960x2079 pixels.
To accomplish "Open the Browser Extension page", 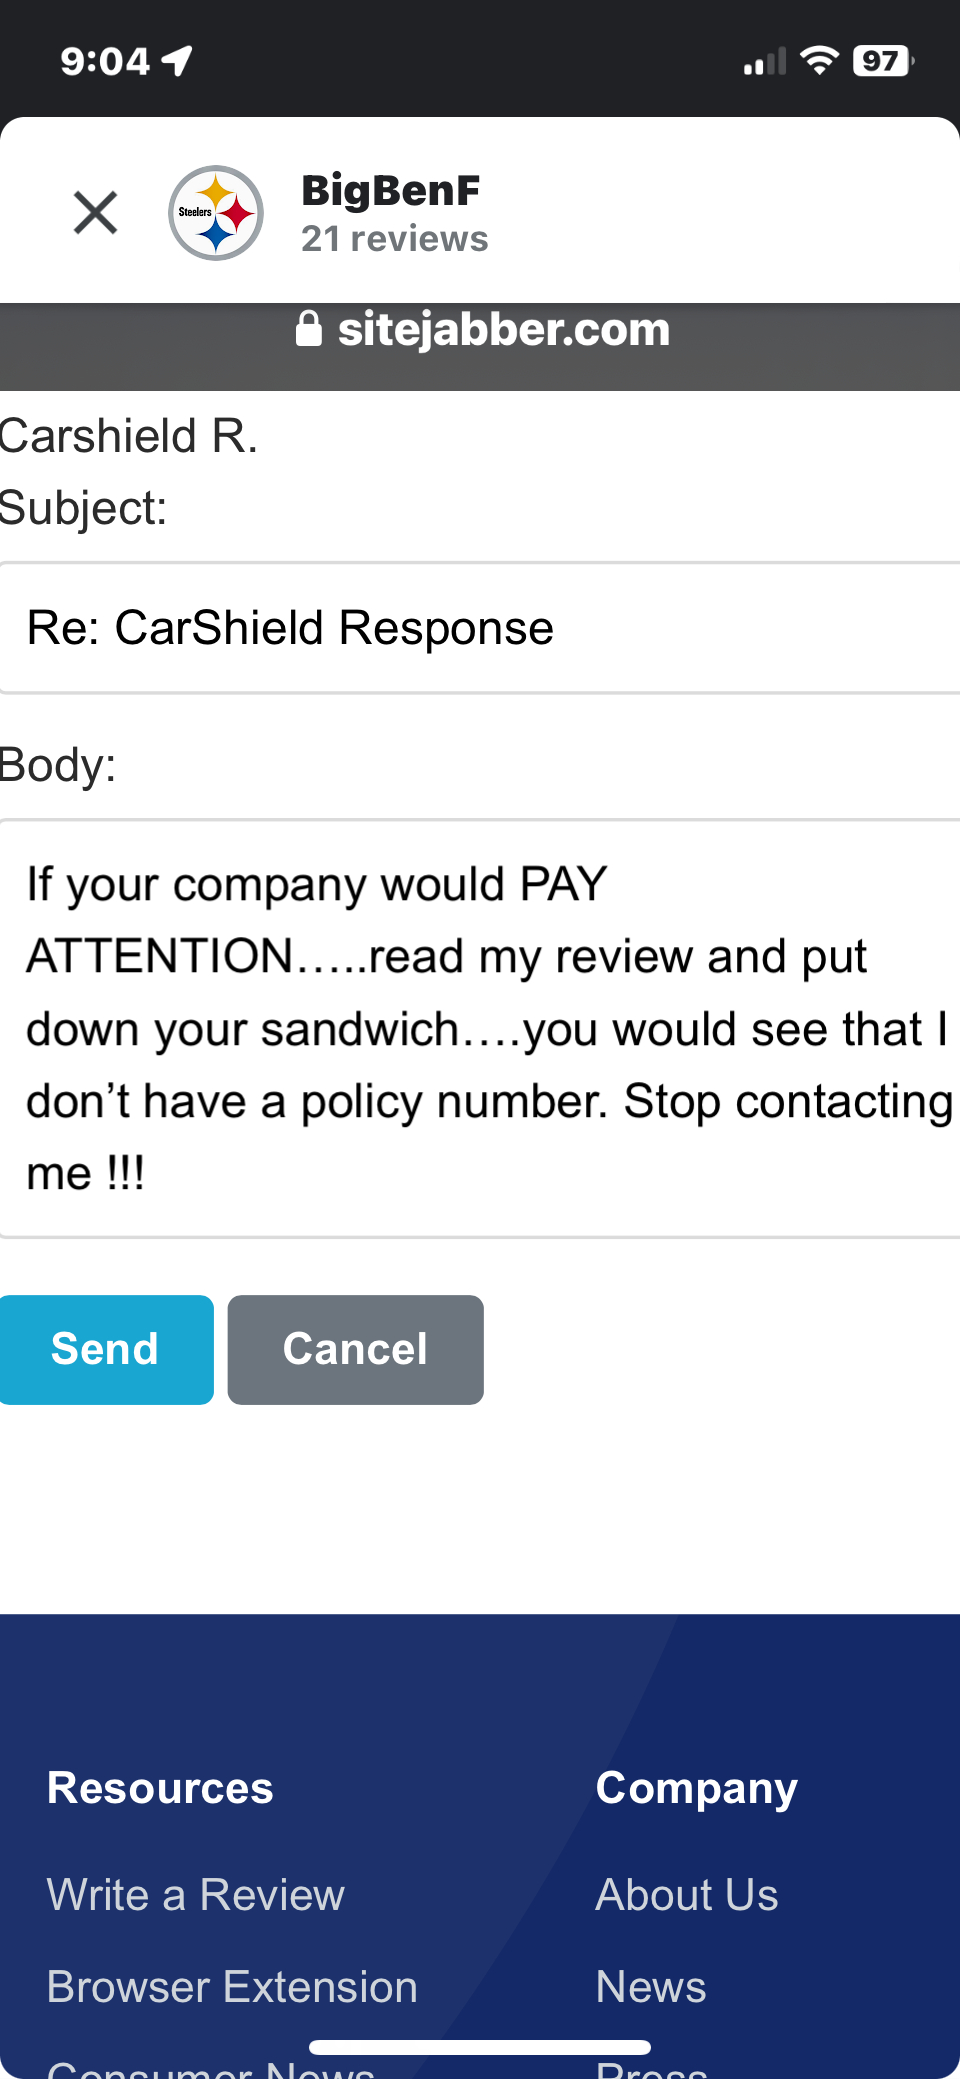I will pos(231,1986).
